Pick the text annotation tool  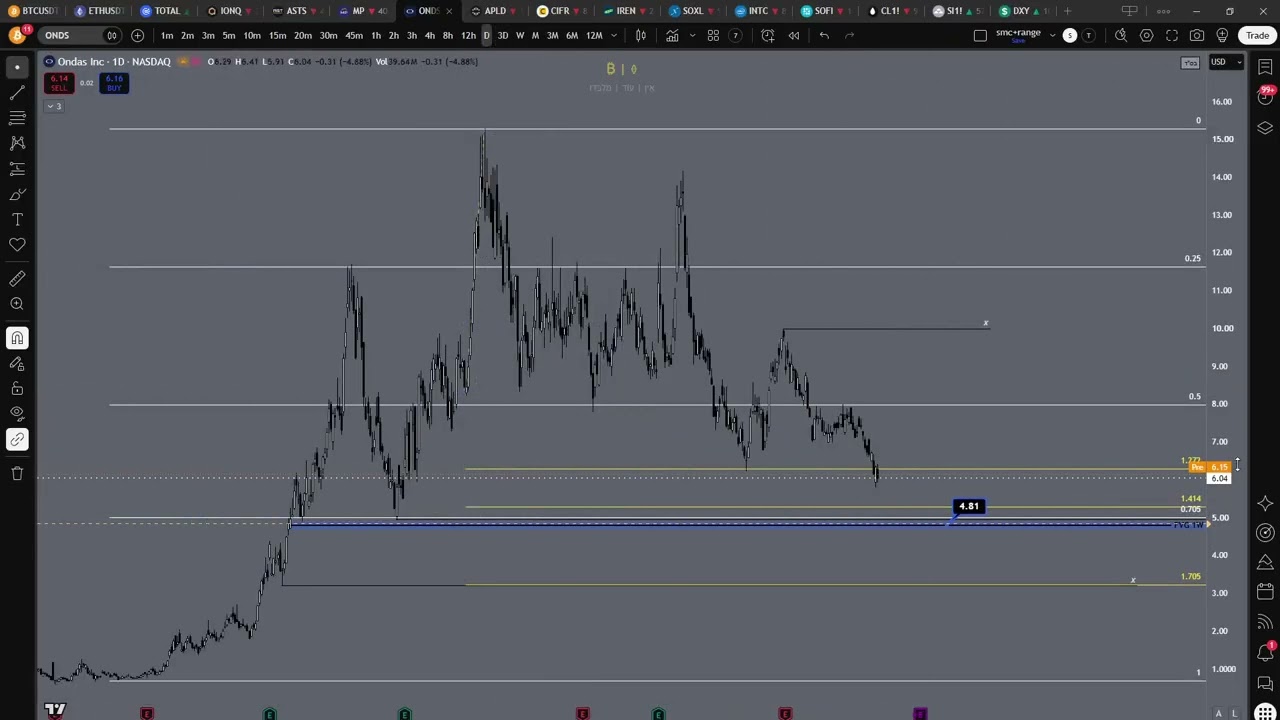(x=17, y=219)
